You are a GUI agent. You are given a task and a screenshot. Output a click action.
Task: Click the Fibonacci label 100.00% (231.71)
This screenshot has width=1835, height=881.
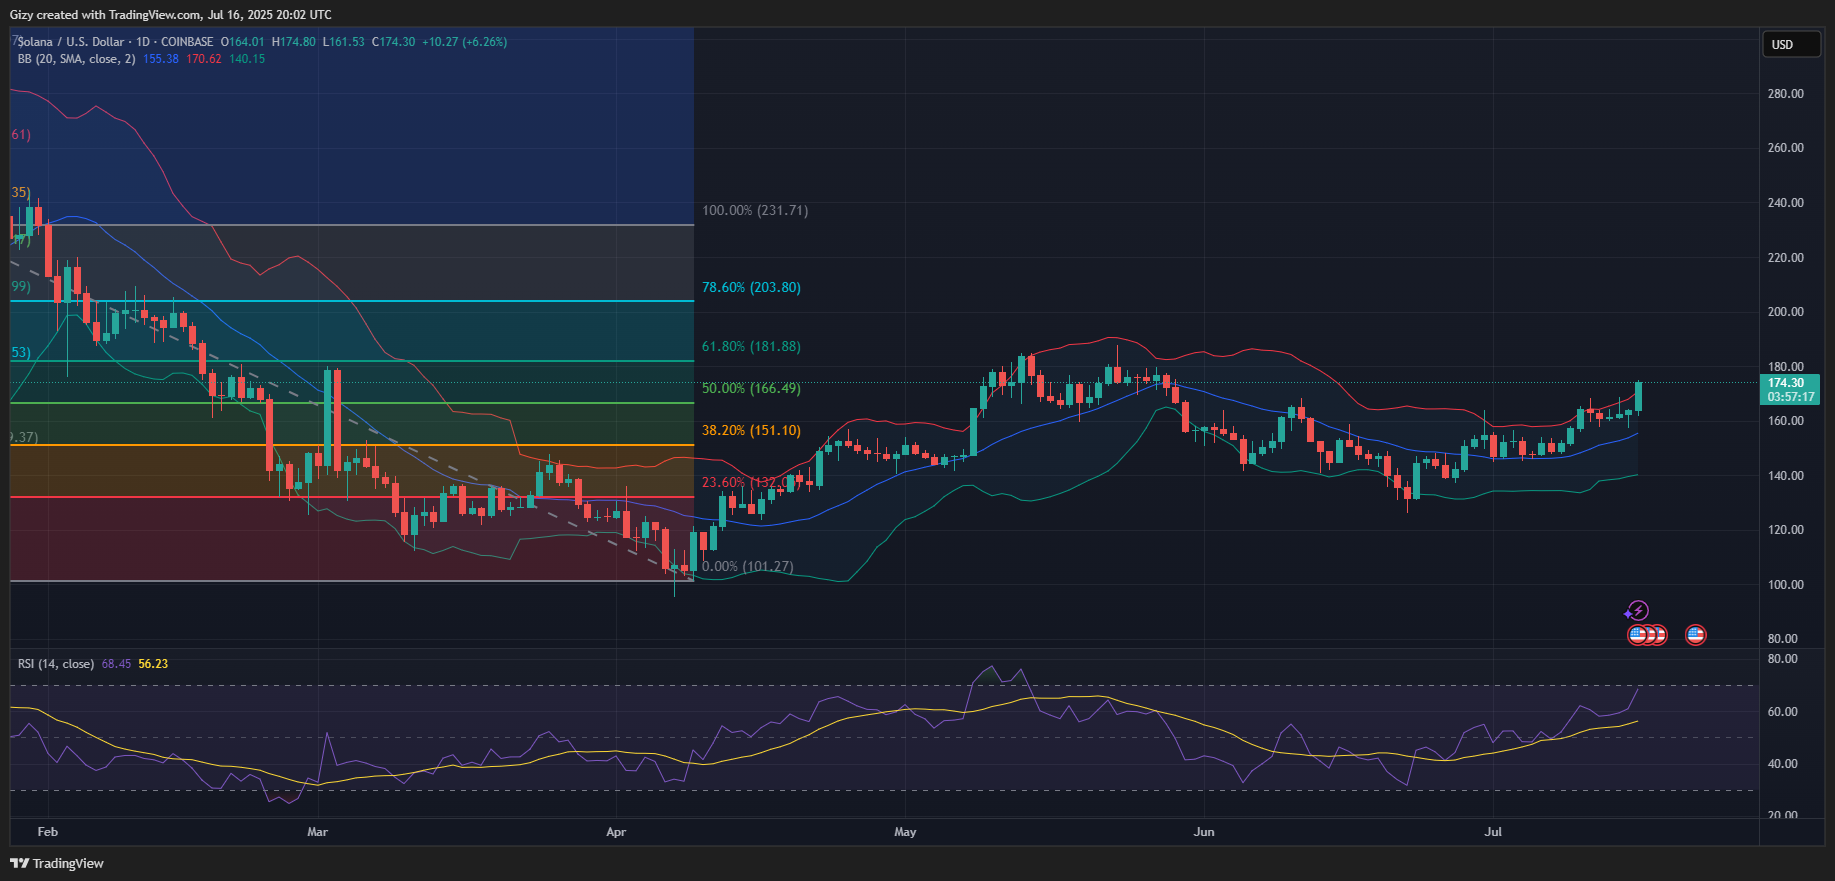click(755, 211)
